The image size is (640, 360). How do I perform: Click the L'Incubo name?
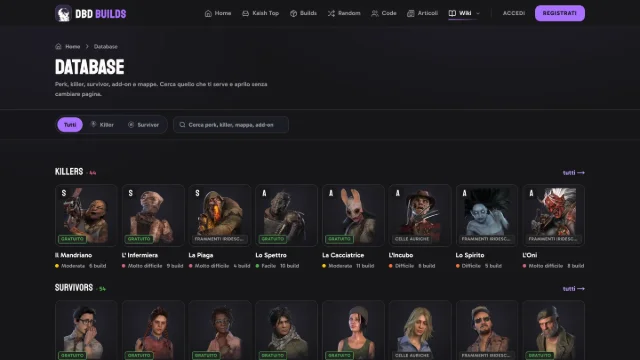tap(401, 255)
